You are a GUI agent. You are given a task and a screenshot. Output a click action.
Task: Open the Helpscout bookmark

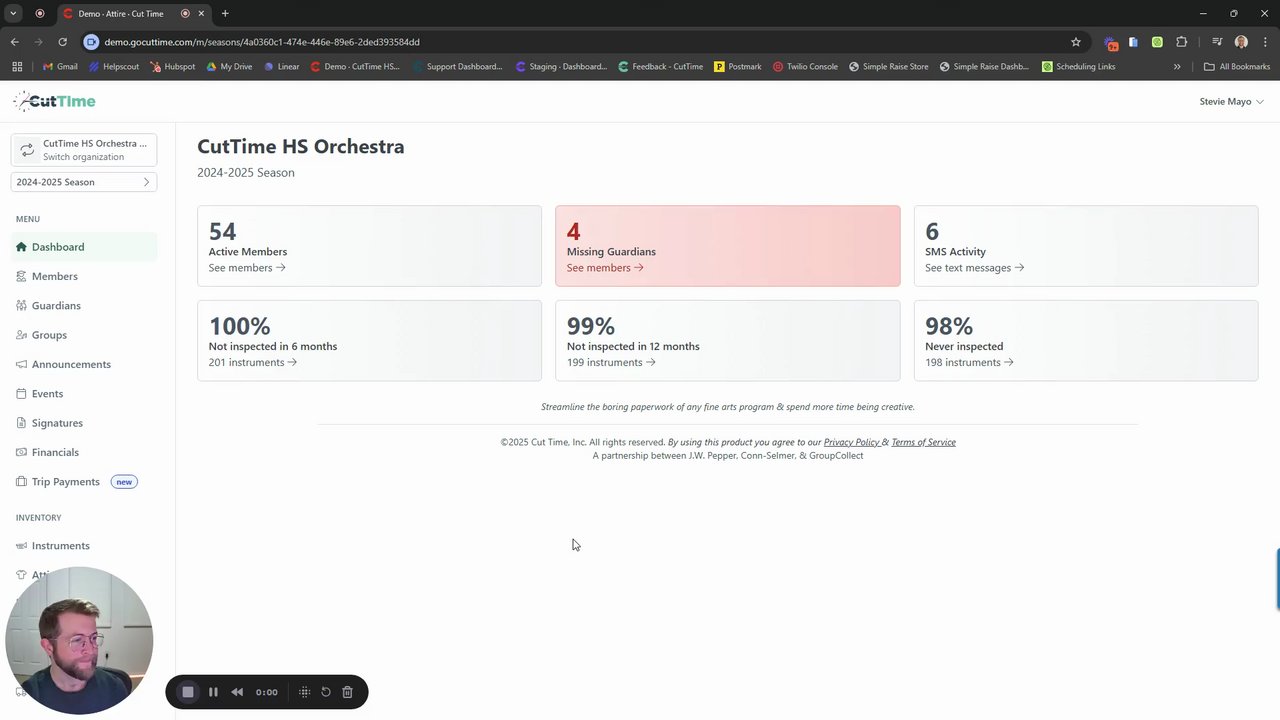(x=114, y=67)
